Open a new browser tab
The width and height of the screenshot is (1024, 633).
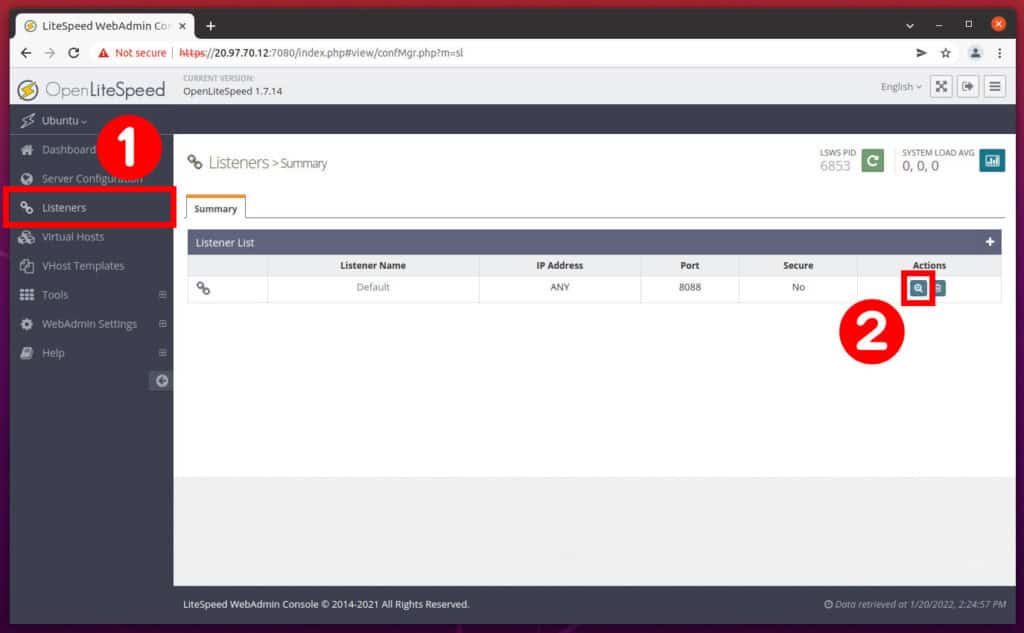210,26
